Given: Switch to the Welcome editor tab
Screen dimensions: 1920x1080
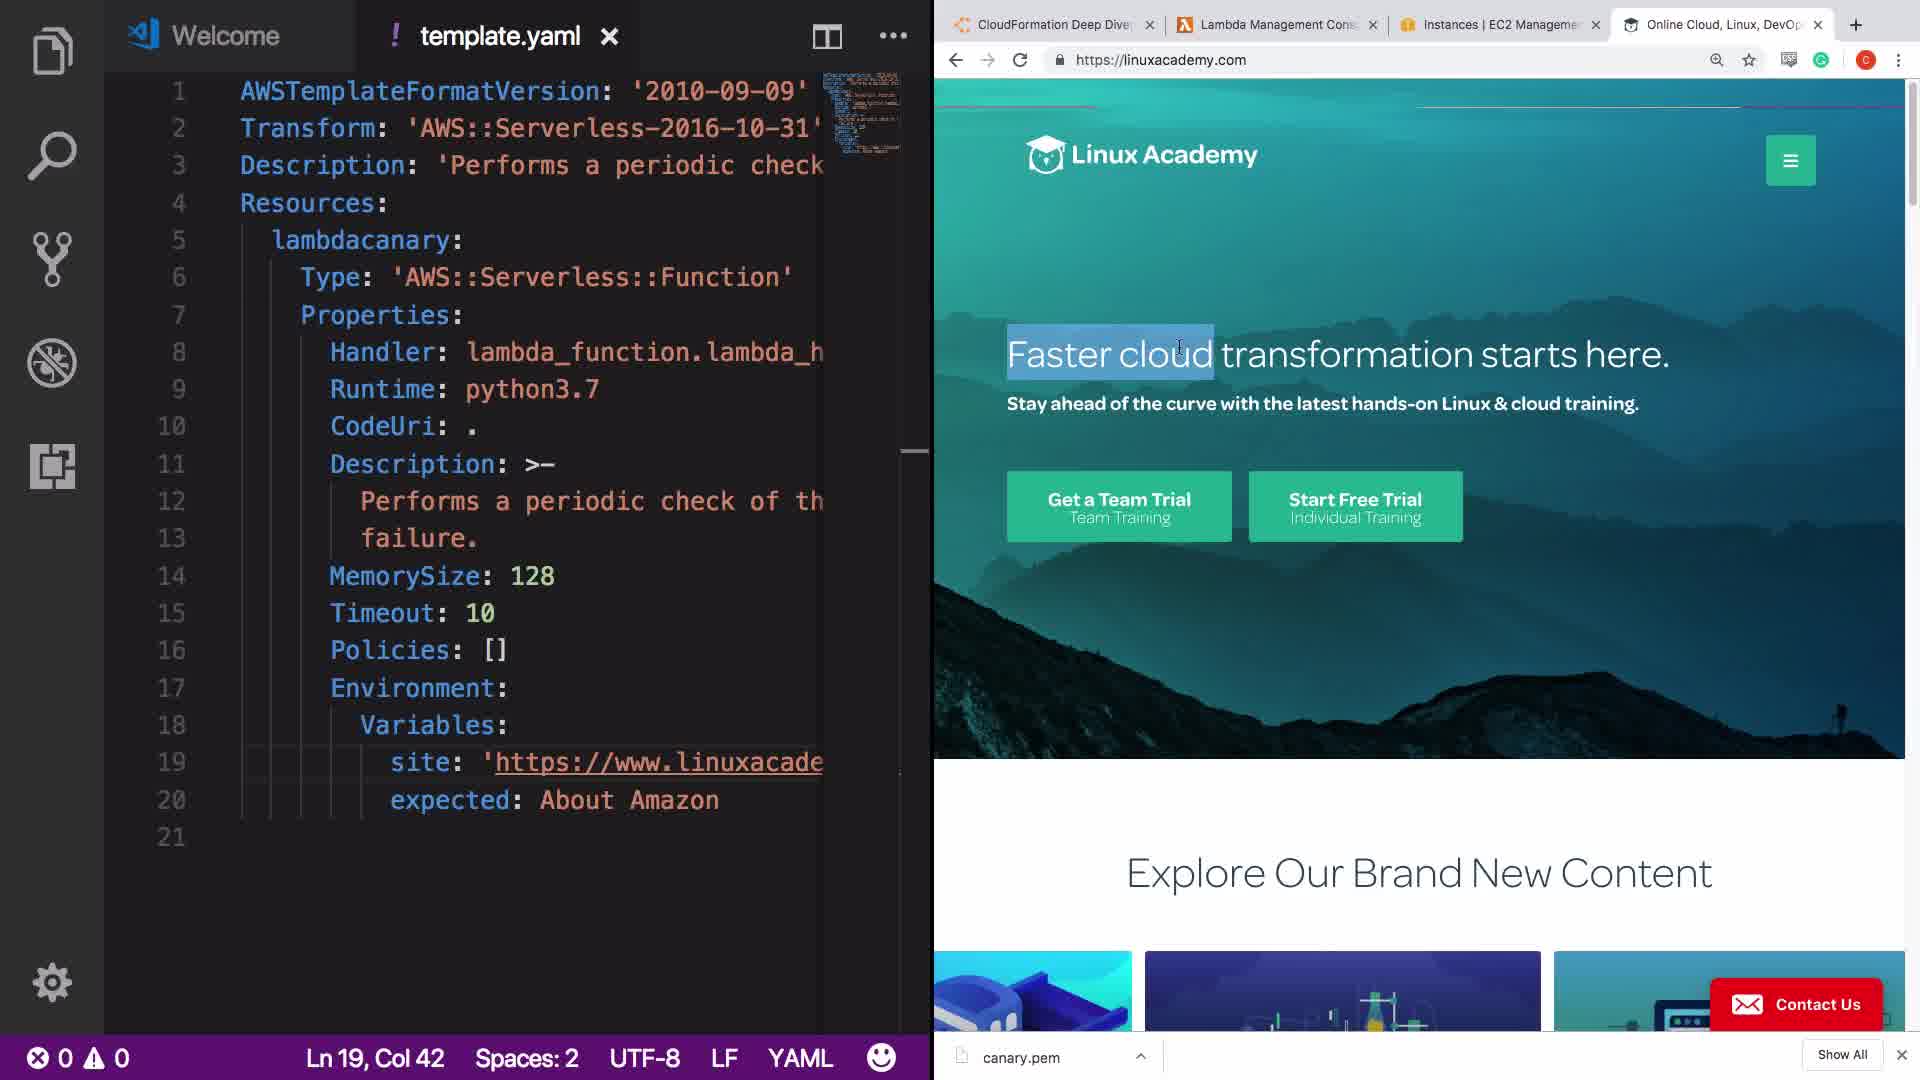Looking at the screenshot, I should tap(225, 36).
